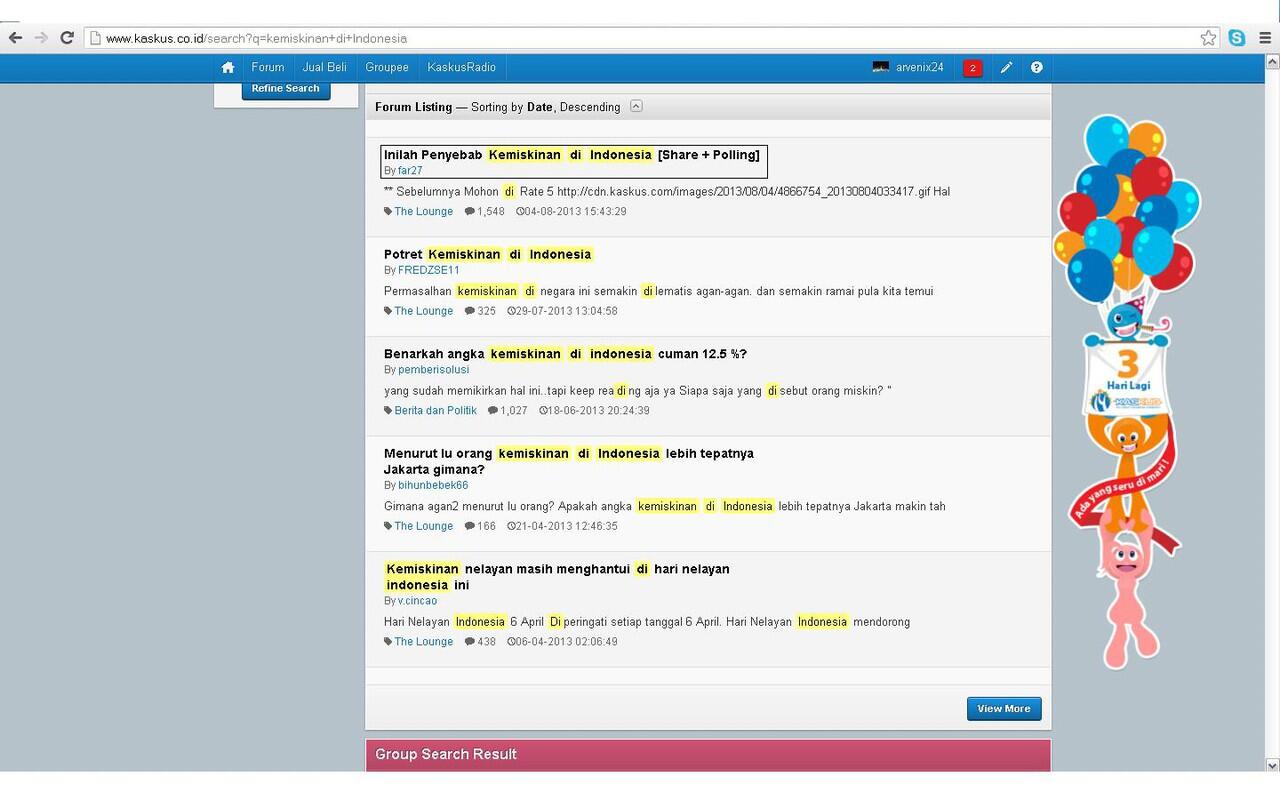Click the pencil create-post icon
Image resolution: width=1280 pixels, height=800 pixels.
[x=1006, y=67]
